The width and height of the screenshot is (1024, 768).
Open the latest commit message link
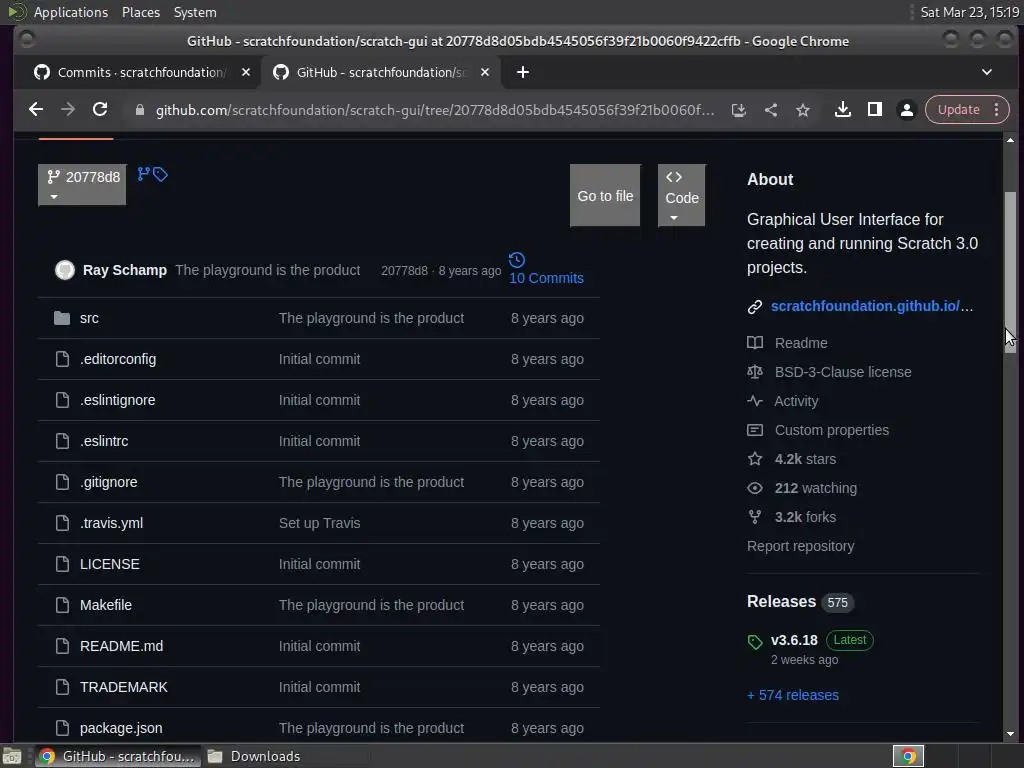[x=268, y=270]
